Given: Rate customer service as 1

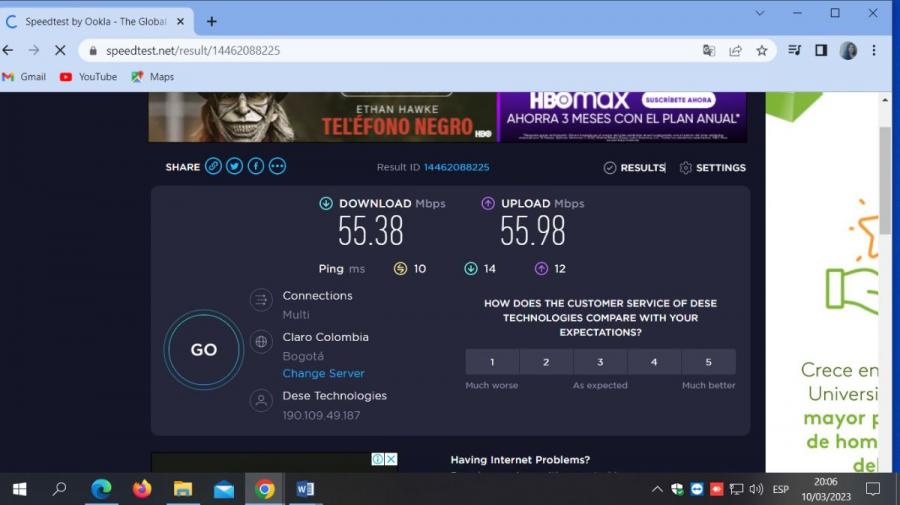Looking at the screenshot, I should [492, 362].
